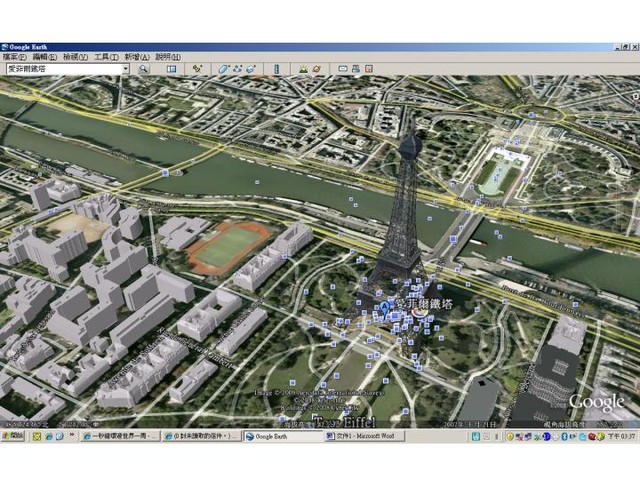Click the planet switch icon
The width and height of the screenshot is (640, 480).
pos(316,69)
